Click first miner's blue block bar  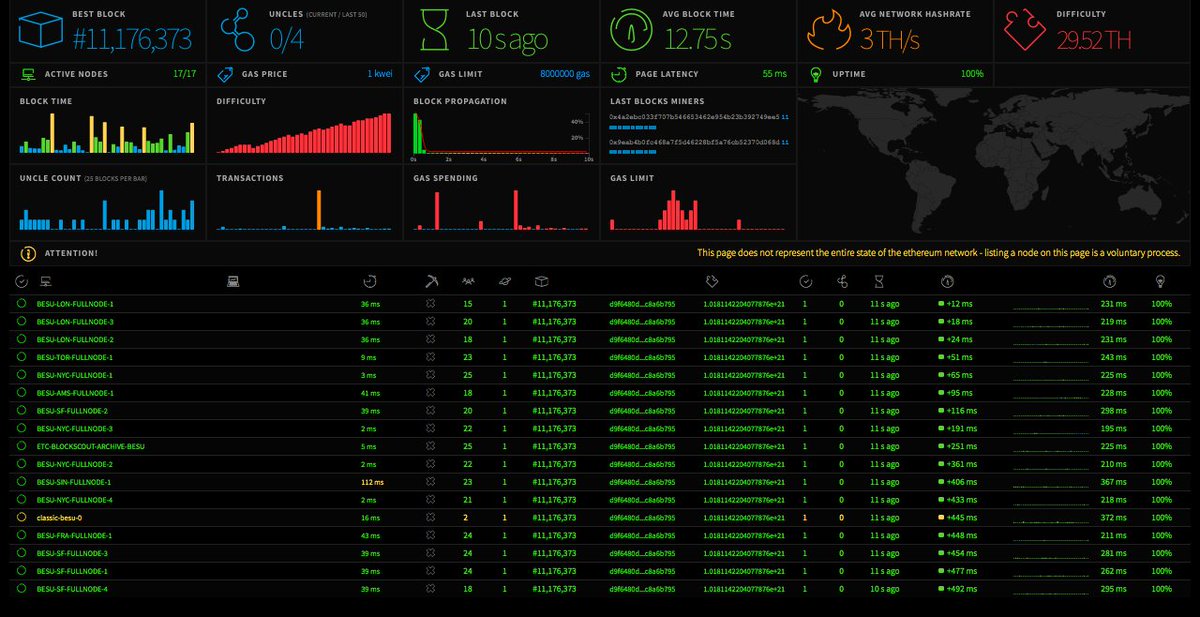tap(633, 128)
